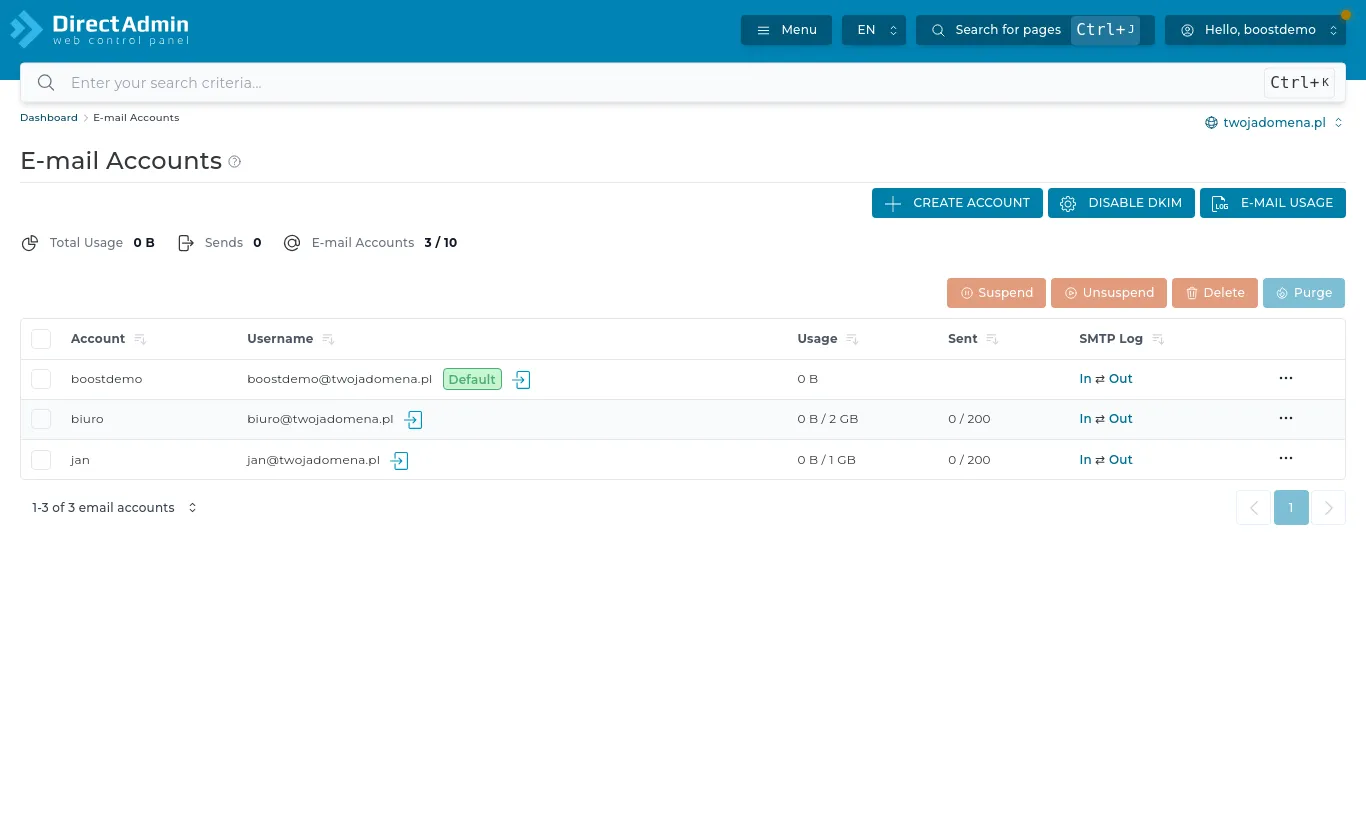This screenshot has height=820, width=1366.
Task: Click the Purge button
Action: coord(1304,293)
